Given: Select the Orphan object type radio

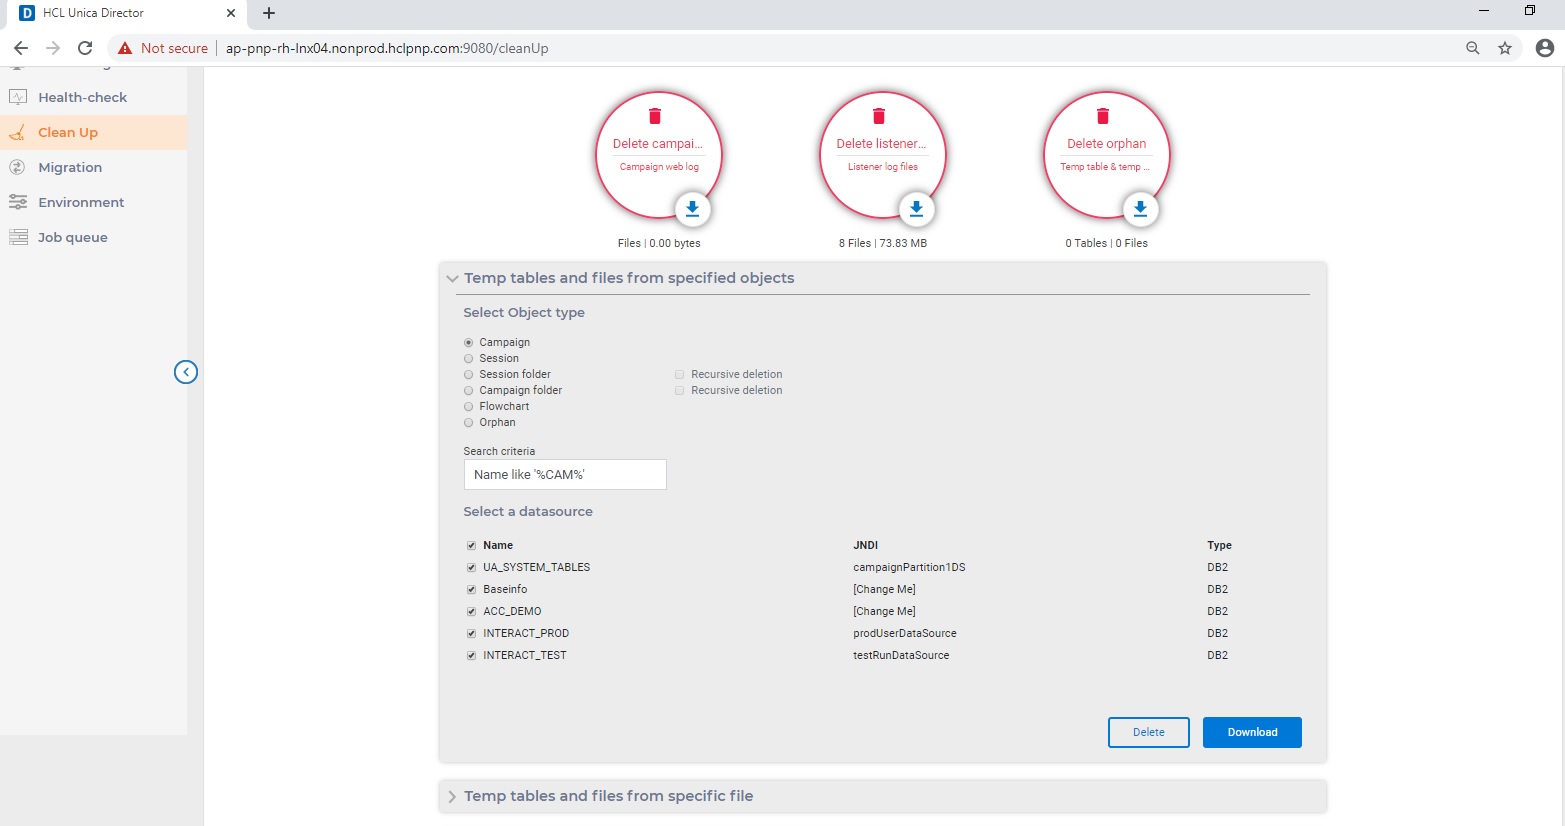Looking at the screenshot, I should point(469,423).
